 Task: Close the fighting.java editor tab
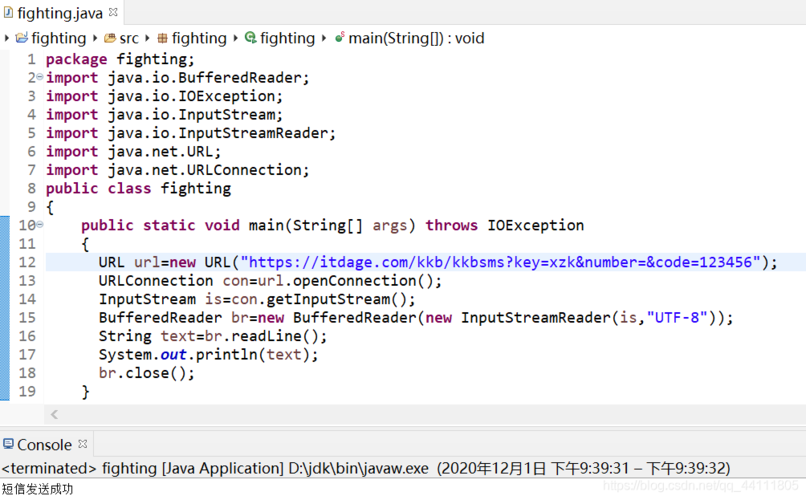[113, 12]
